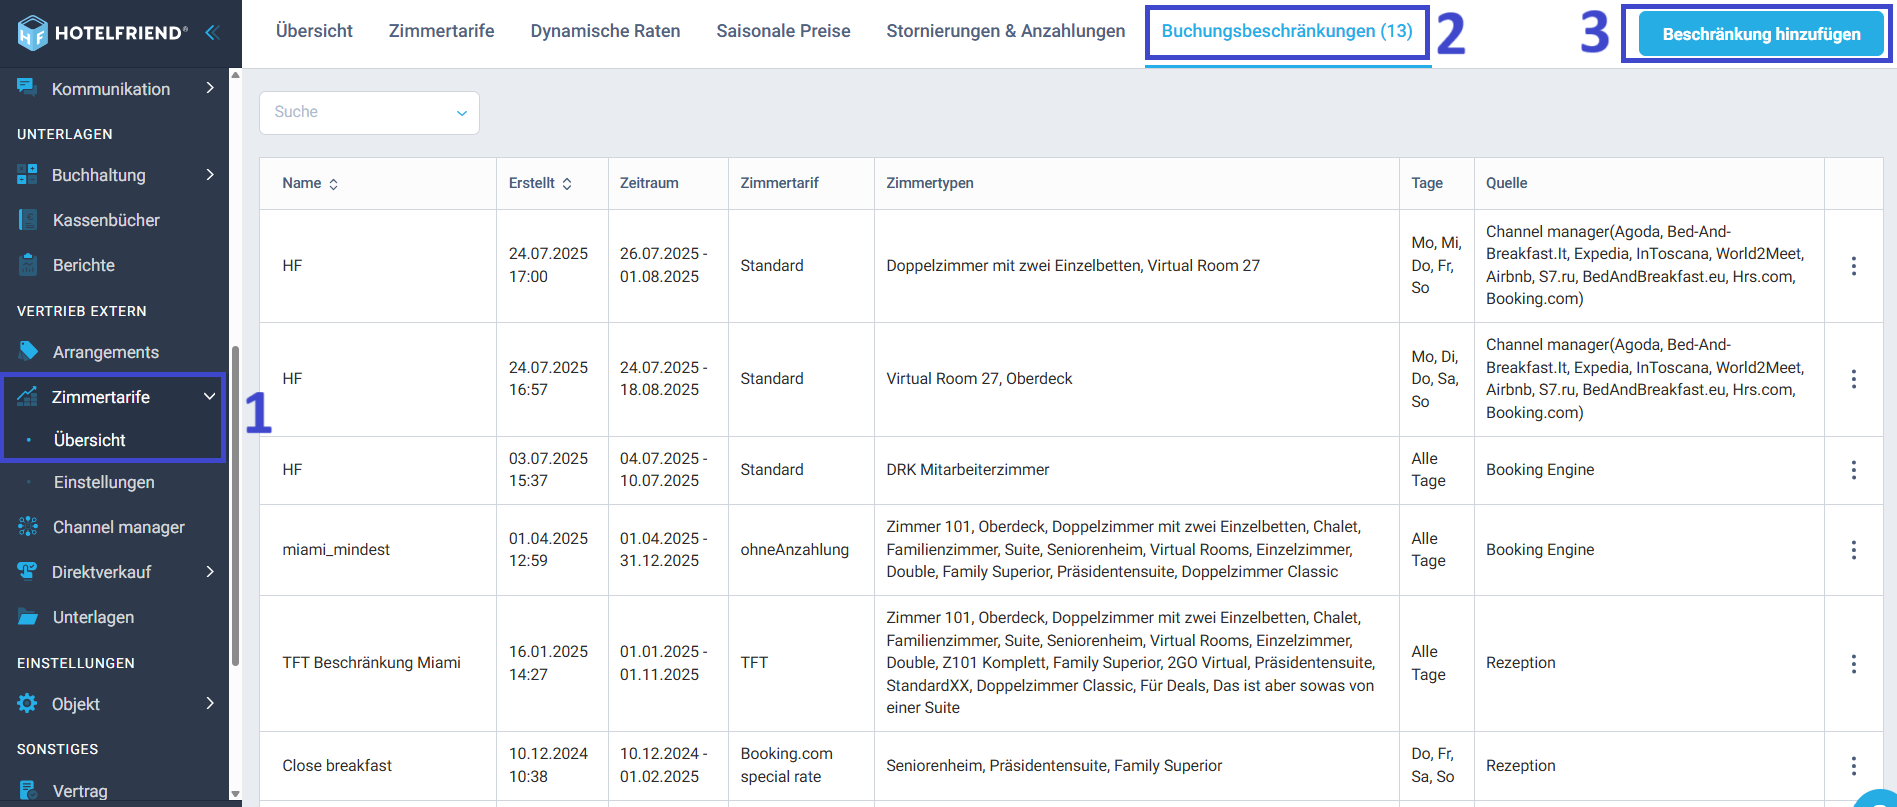Switch to the Saisonale Preise tab

(x=783, y=31)
